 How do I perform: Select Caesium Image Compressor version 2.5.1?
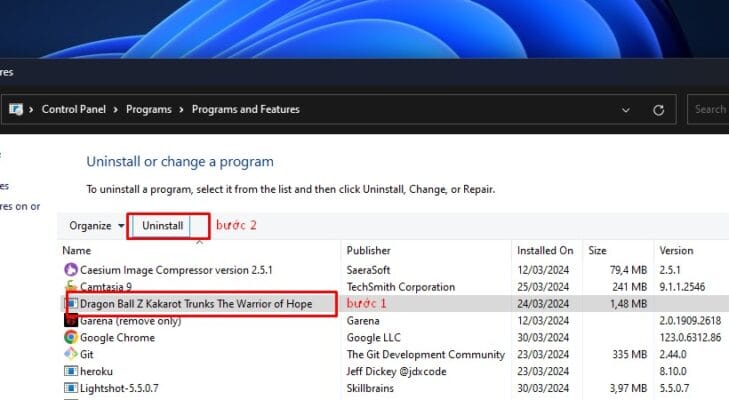(x=176, y=270)
